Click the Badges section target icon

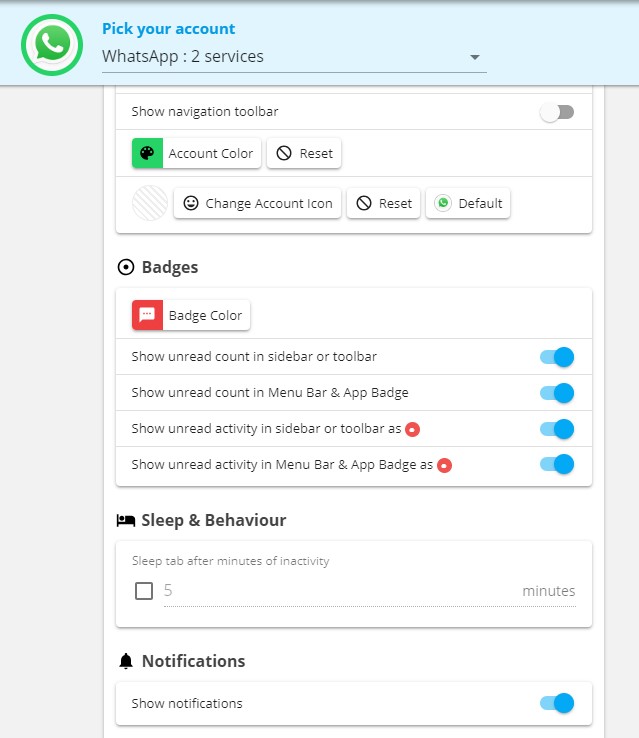126,267
